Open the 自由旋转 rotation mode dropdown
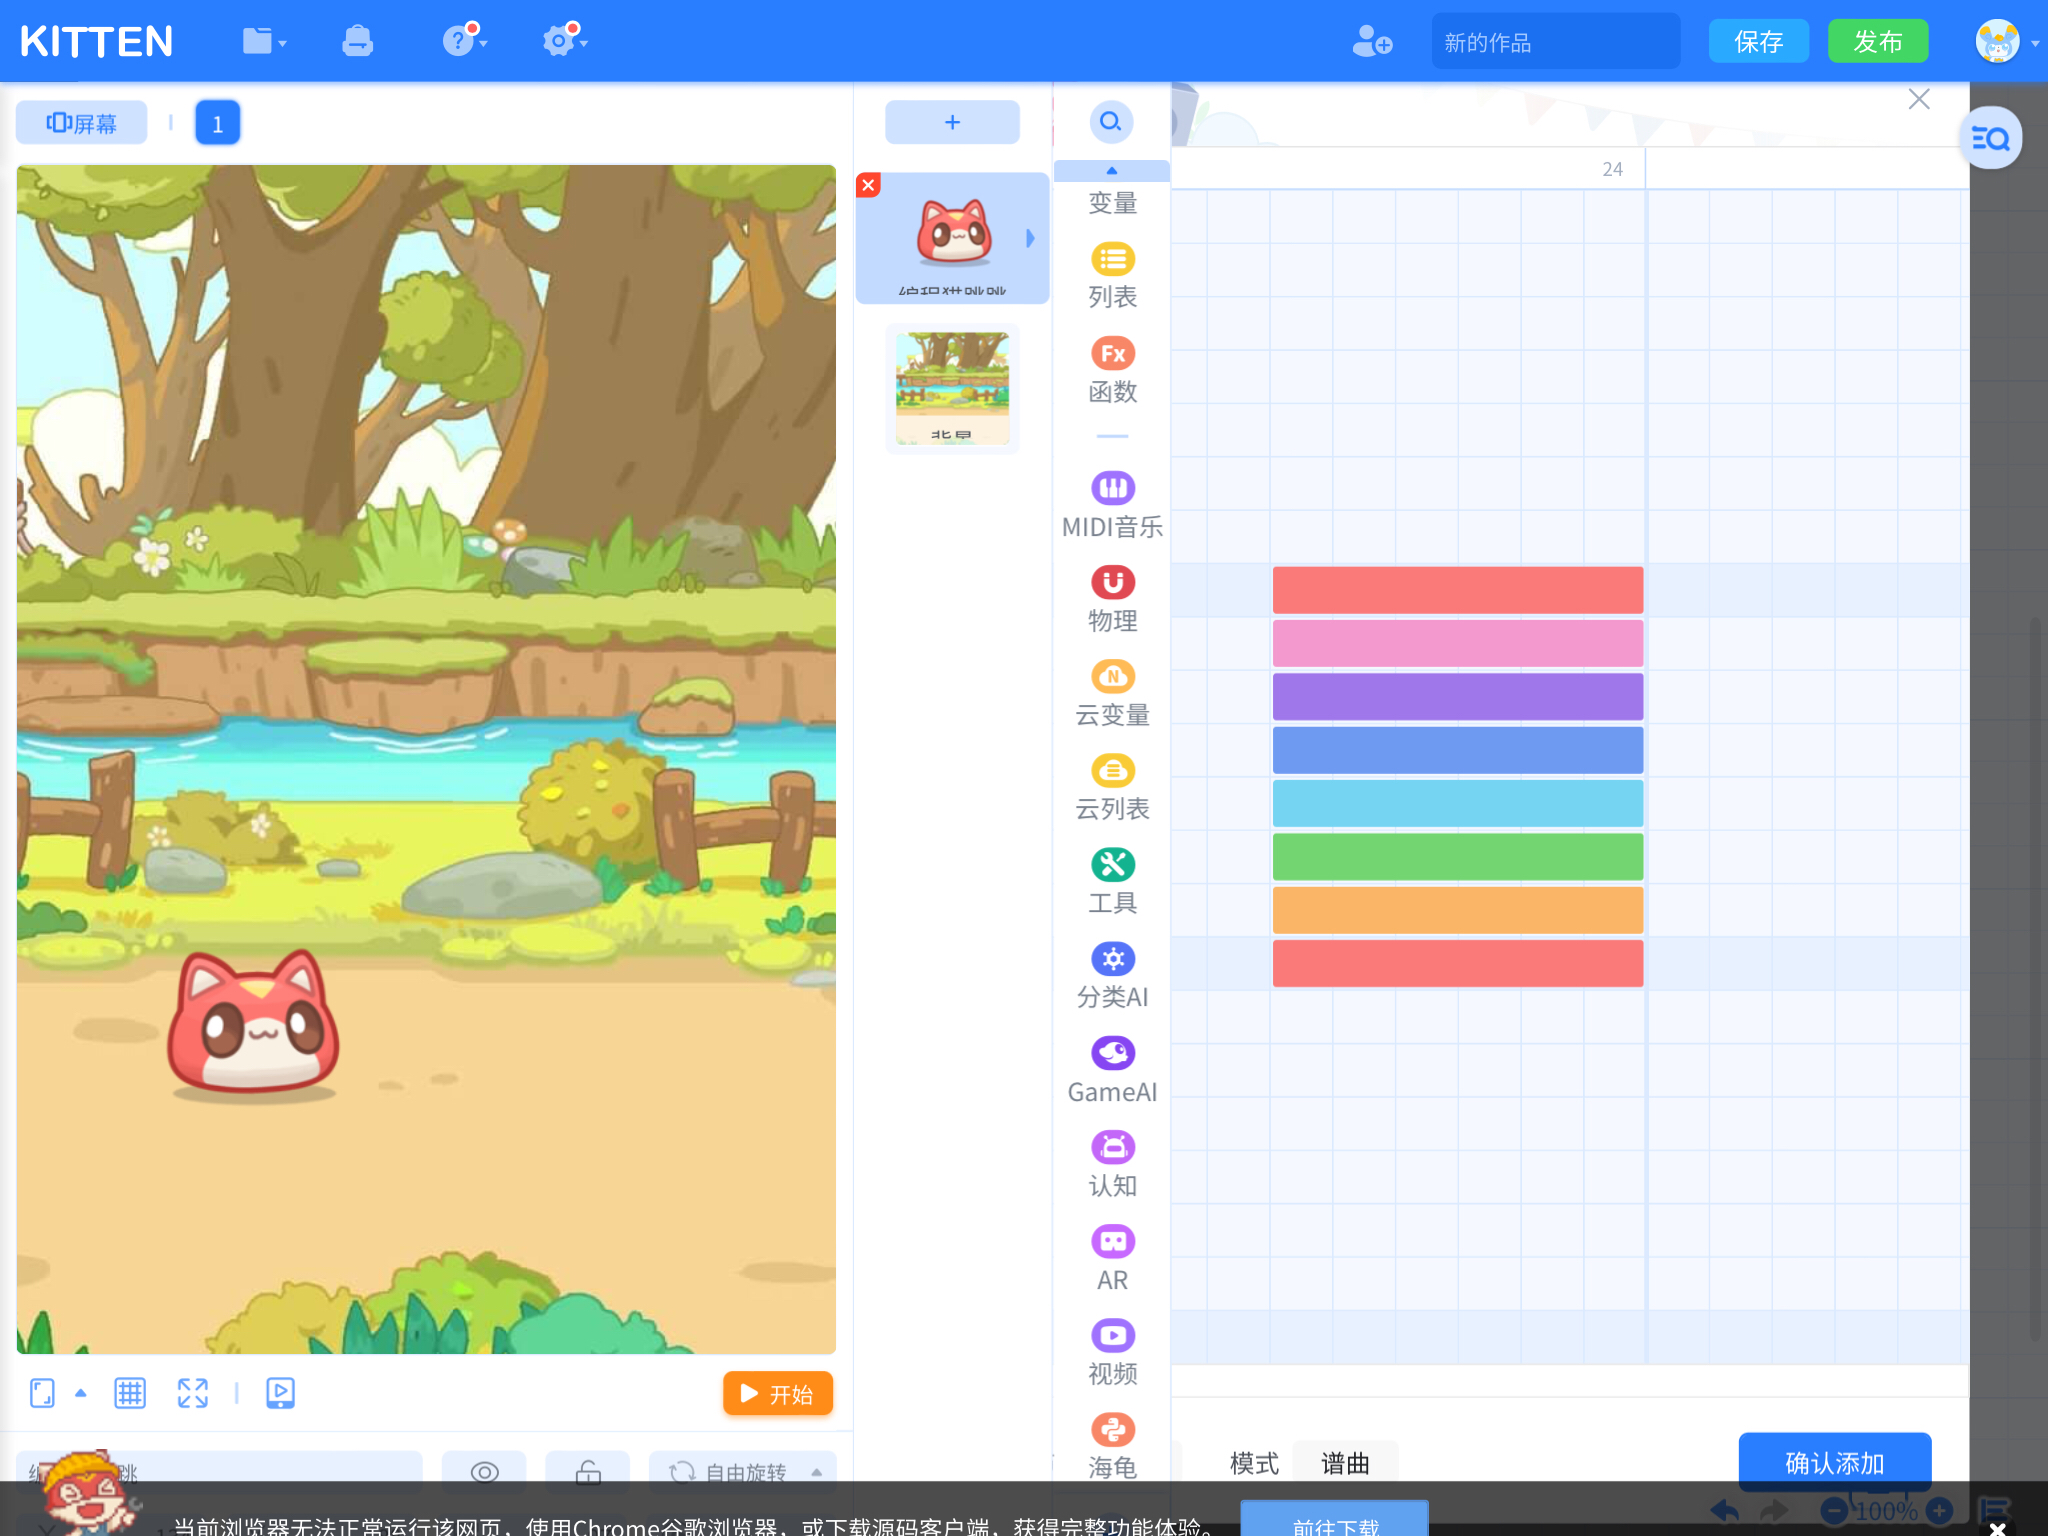The height and width of the screenshot is (1536, 2048). click(743, 1471)
